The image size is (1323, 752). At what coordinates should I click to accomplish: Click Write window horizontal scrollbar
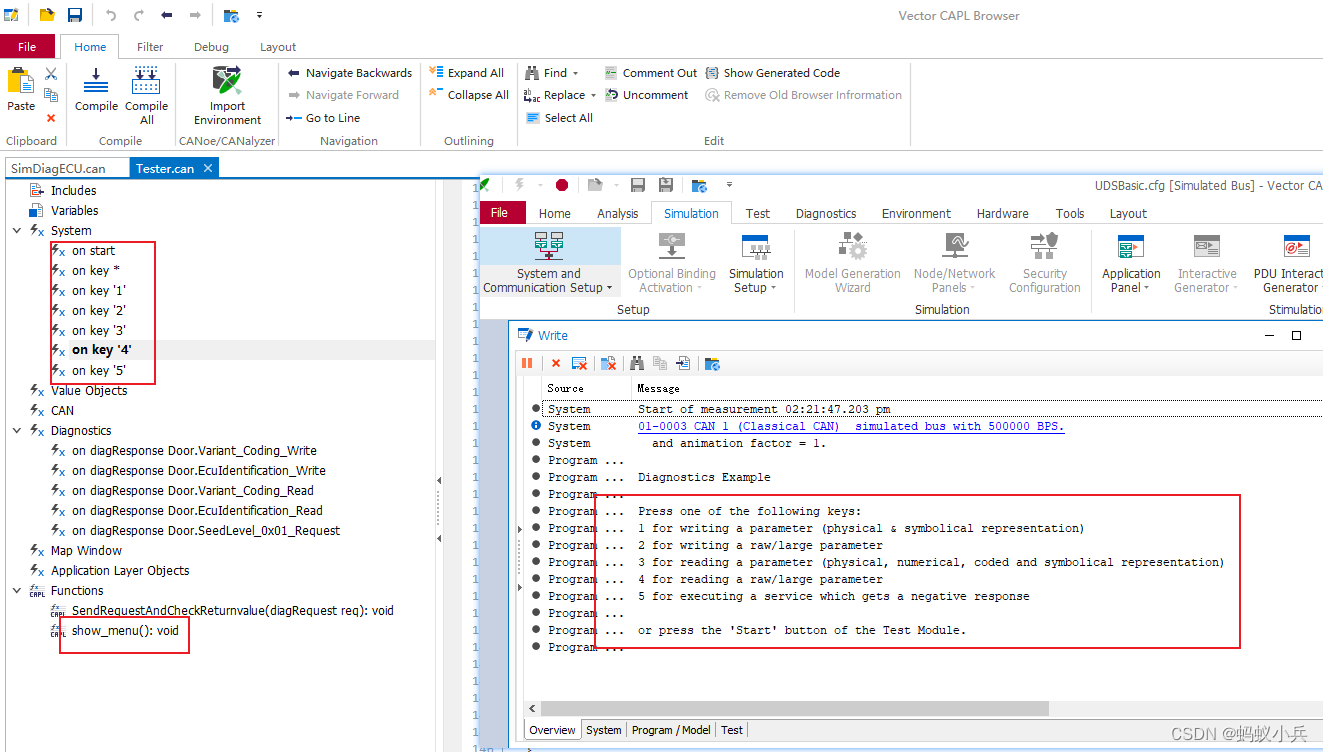click(x=794, y=708)
